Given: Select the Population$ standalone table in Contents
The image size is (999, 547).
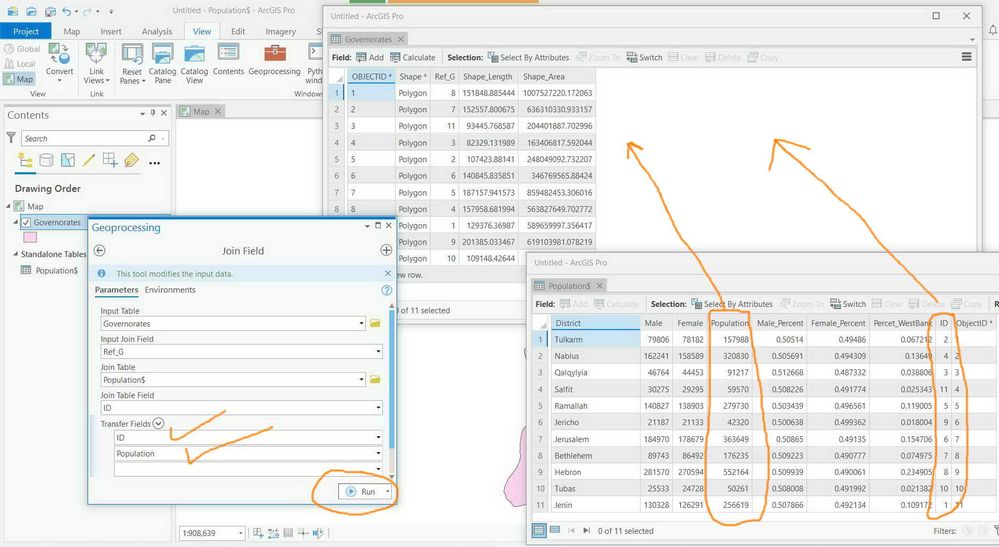Looking at the screenshot, I should click(56, 271).
